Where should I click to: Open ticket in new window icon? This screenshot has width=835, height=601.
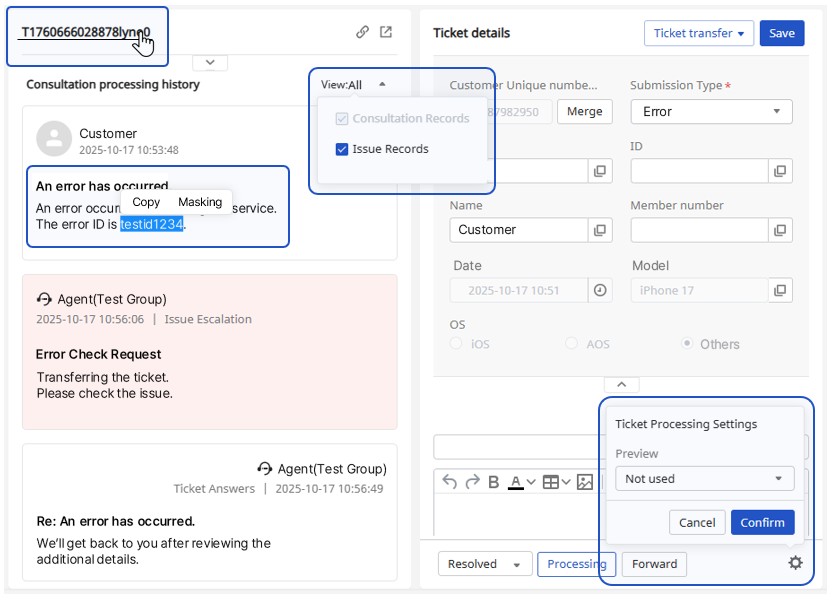pyautogui.click(x=386, y=32)
